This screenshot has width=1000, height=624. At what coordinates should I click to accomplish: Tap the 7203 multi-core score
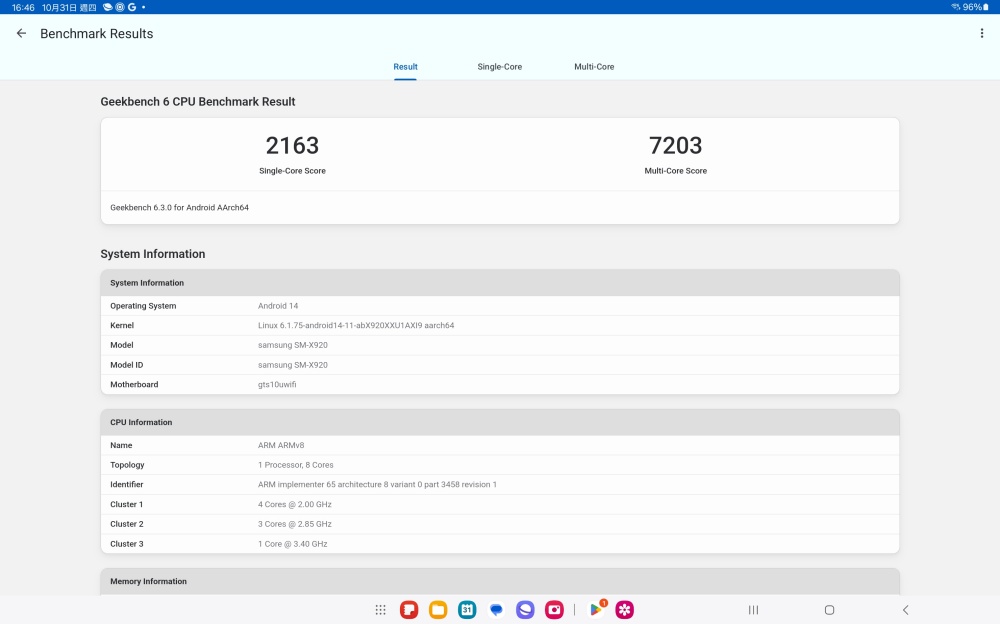pos(675,145)
